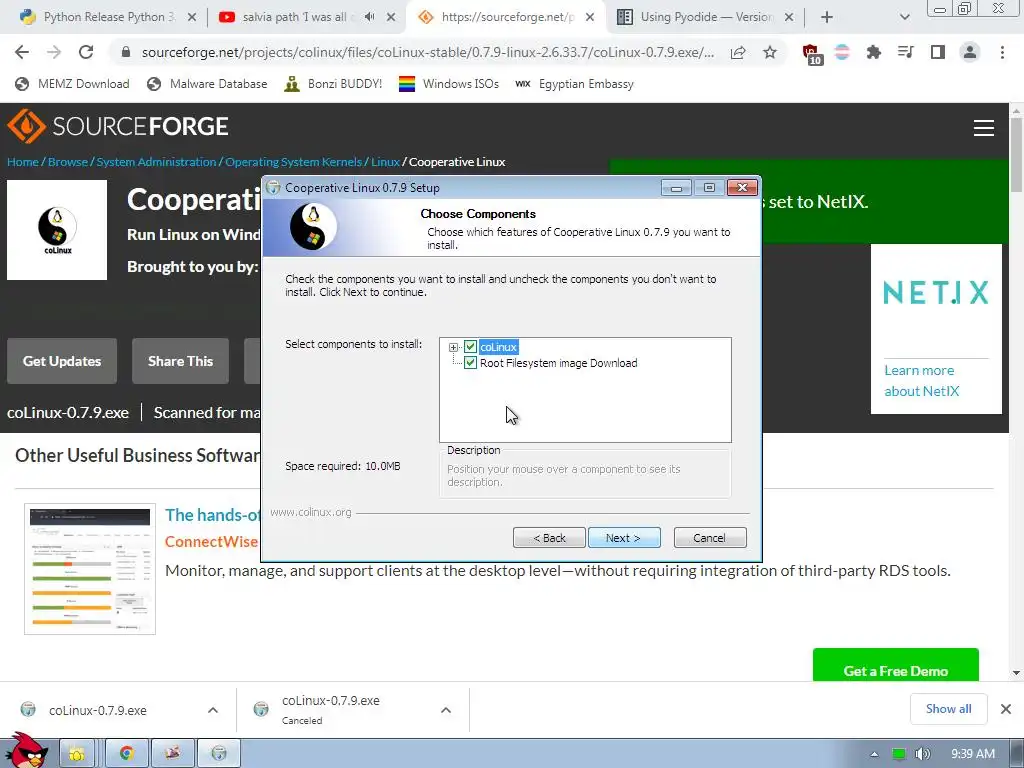Open SourceForge hamburger menu
This screenshot has height=768, width=1024.
(984, 128)
